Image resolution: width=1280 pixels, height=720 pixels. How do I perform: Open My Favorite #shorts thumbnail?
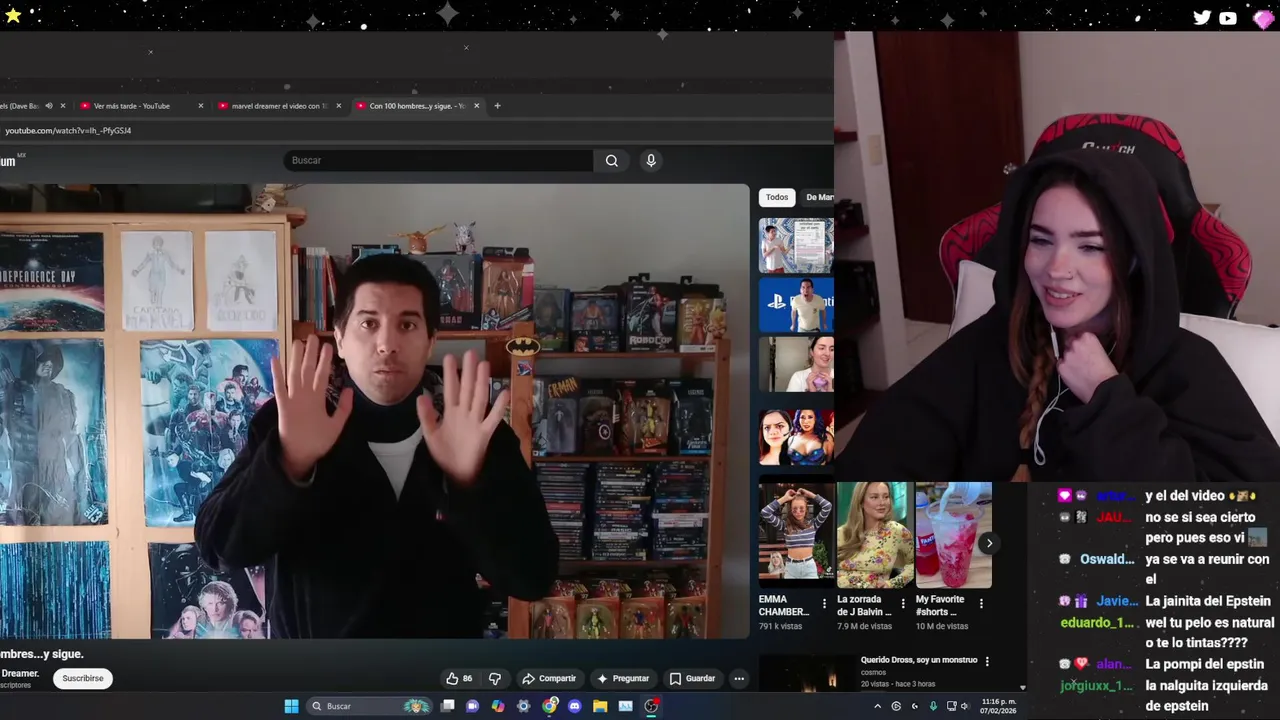coord(954,535)
